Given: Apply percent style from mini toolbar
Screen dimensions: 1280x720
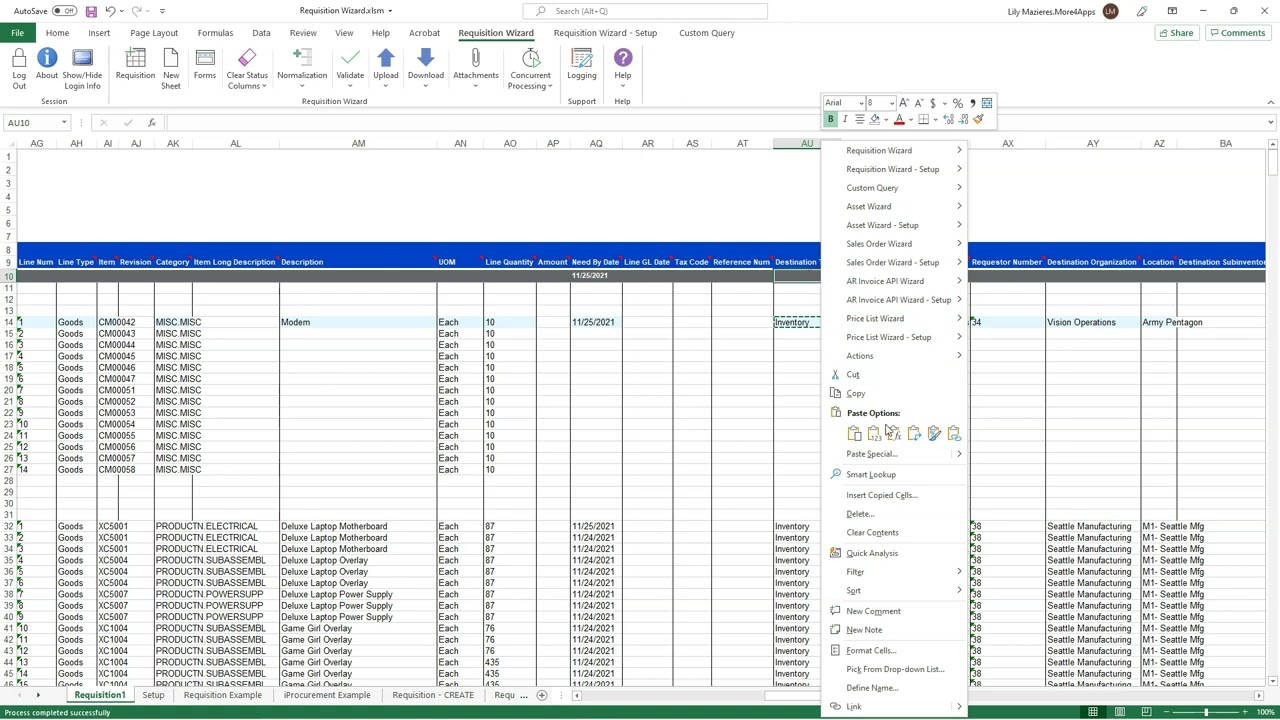Looking at the screenshot, I should 958,103.
